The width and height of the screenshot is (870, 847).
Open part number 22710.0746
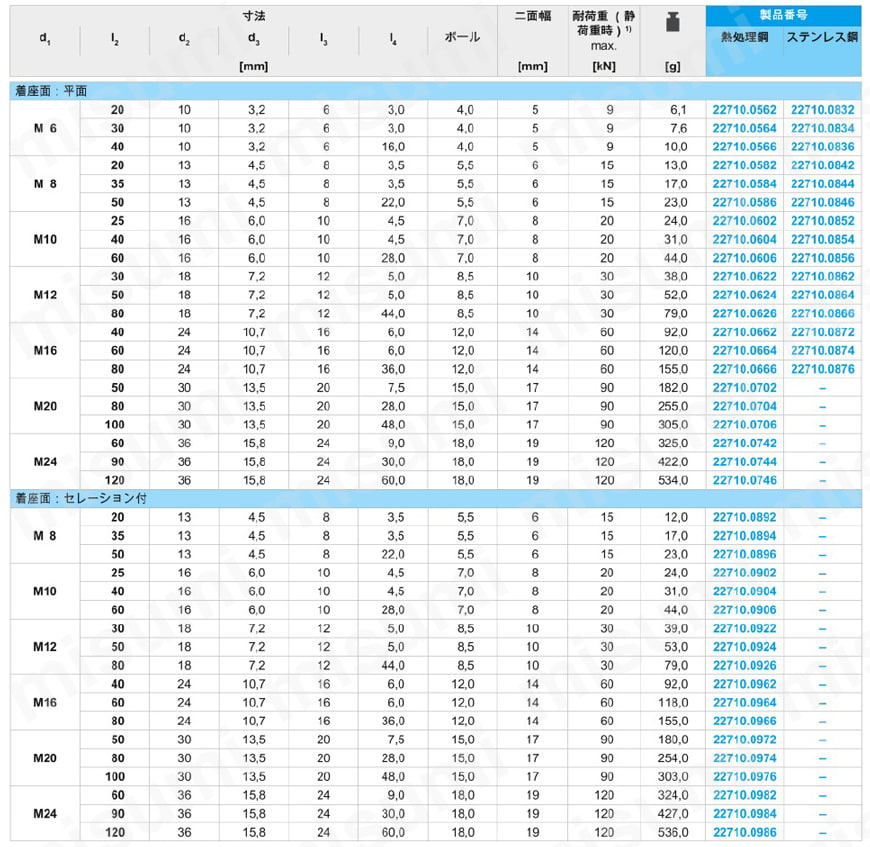[745, 480]
